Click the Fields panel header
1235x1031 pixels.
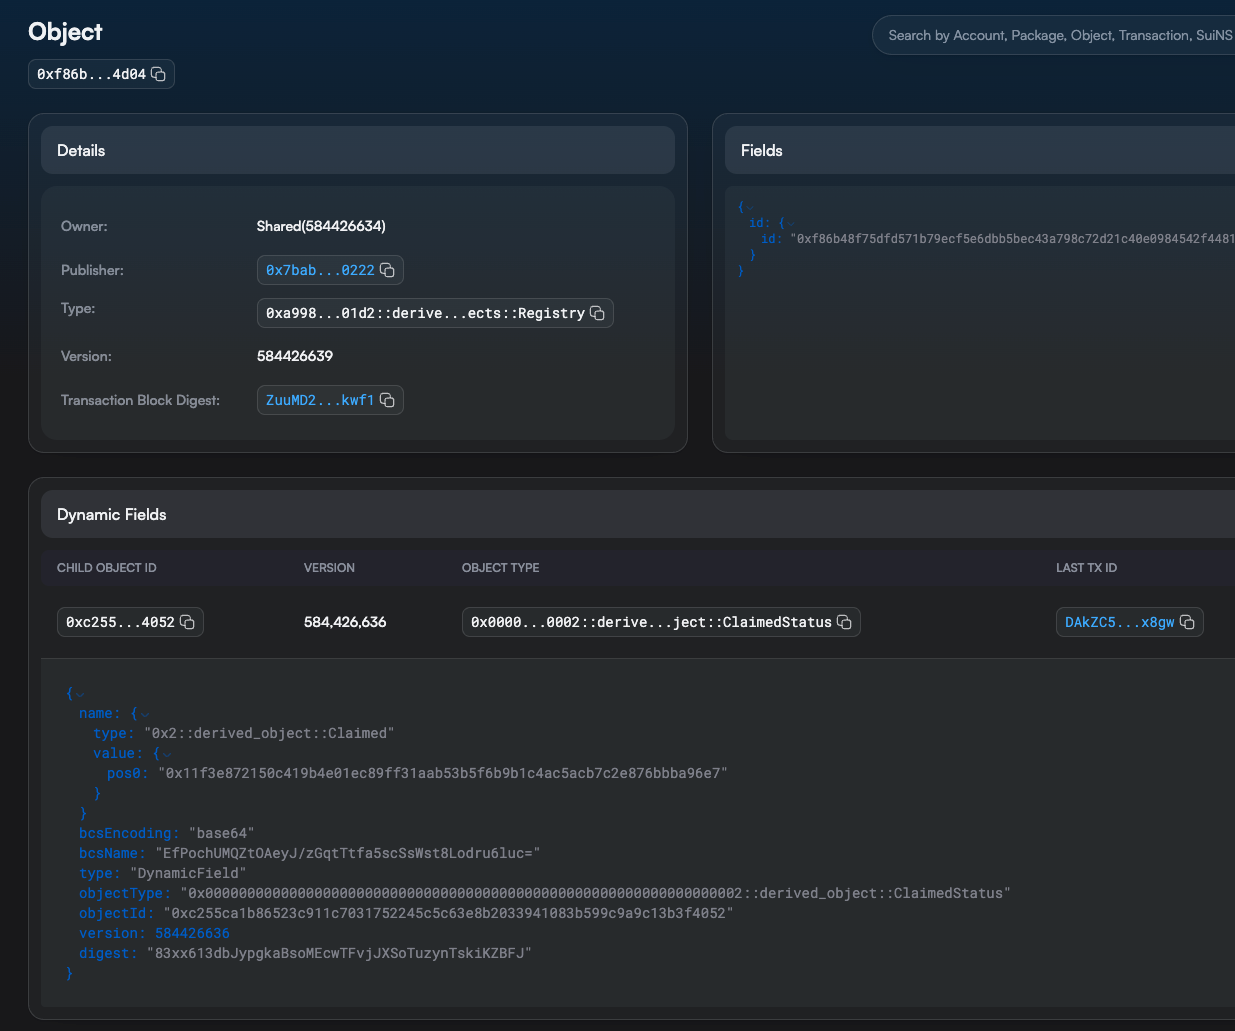[980, 150]
